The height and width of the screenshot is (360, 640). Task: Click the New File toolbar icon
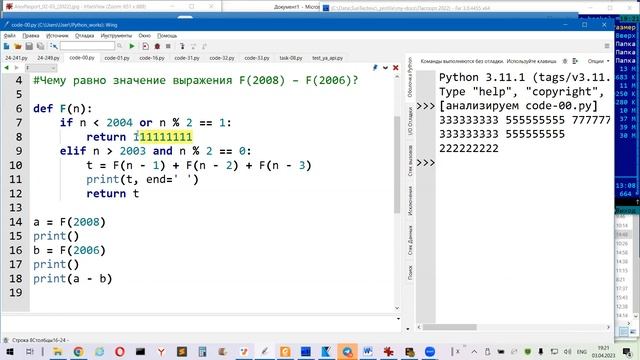coord(7,47)
